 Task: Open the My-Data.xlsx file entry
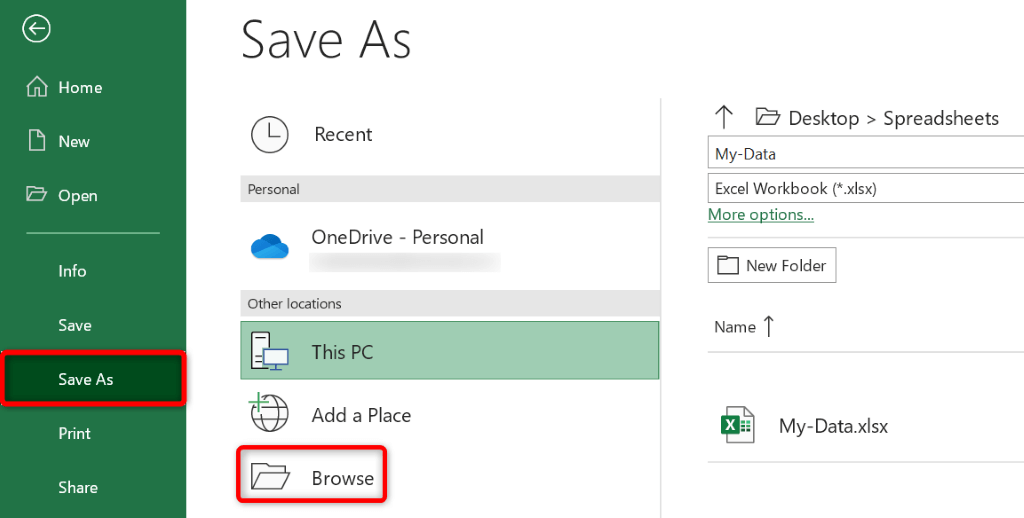point(833,426)
